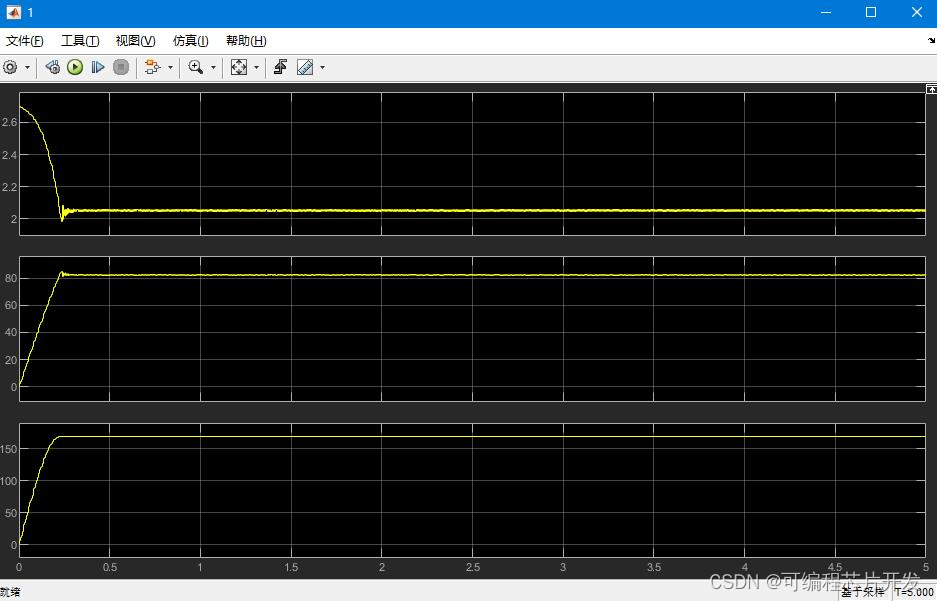Open the 仿真(I) menu
The image size is (937, 601).
click(x=191, y=41)
